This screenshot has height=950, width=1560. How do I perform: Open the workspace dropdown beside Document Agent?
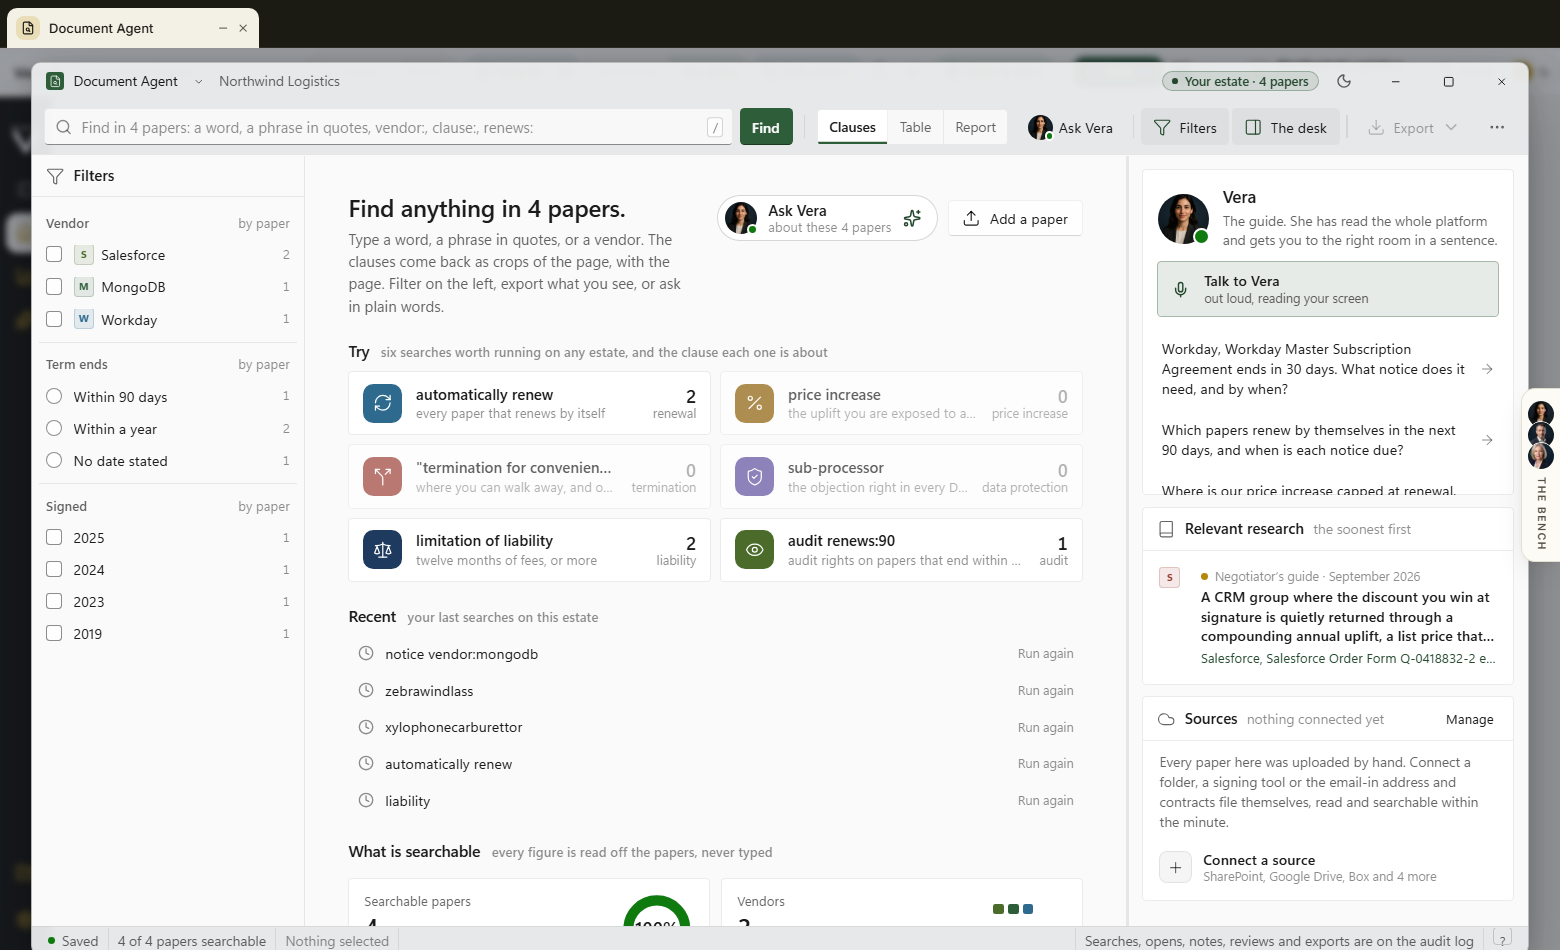[199, 81]
